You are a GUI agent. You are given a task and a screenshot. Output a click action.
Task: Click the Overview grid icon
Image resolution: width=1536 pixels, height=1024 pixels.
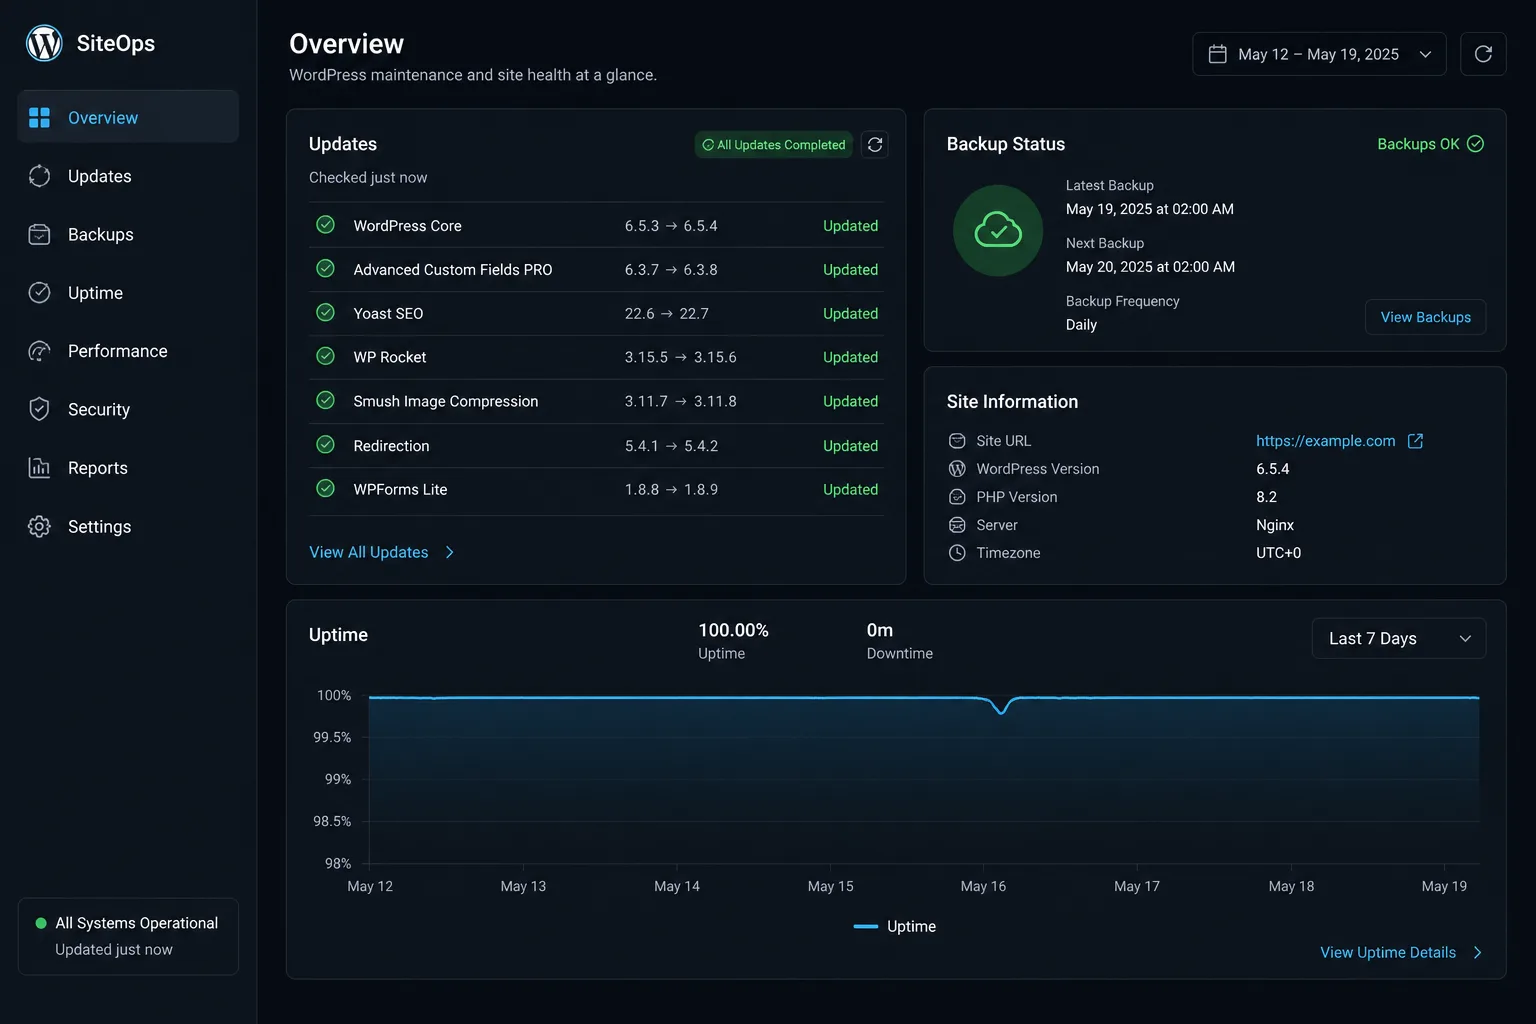(39, 118)
